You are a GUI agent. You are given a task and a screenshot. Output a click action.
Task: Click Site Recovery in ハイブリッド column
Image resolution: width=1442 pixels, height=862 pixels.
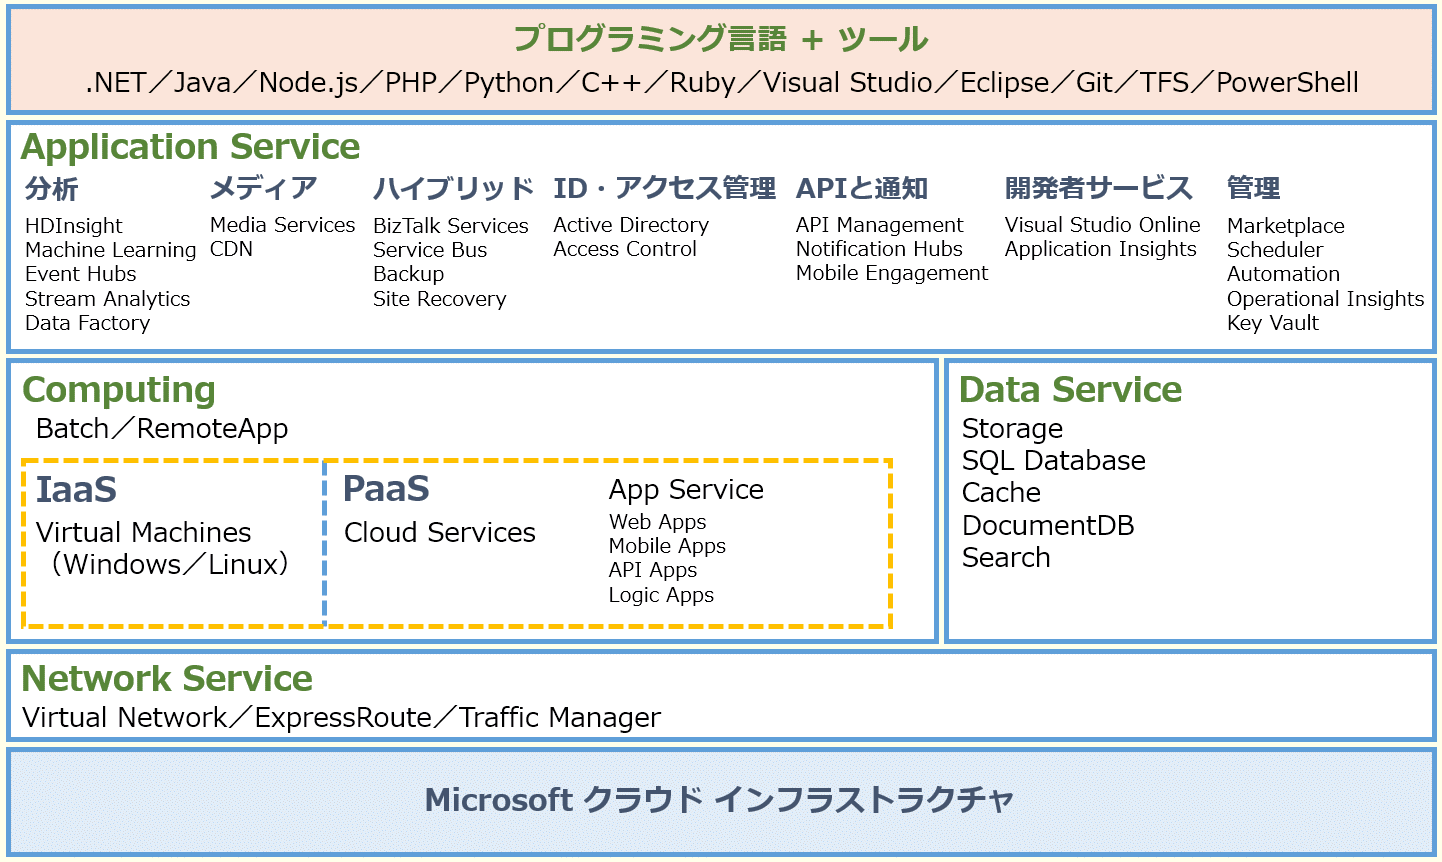440,299
